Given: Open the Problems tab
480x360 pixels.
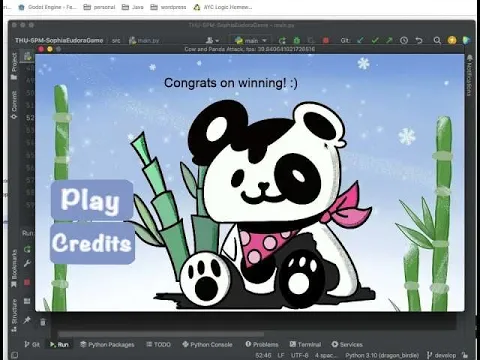Looking at the screenshot, I should [262, 344].
